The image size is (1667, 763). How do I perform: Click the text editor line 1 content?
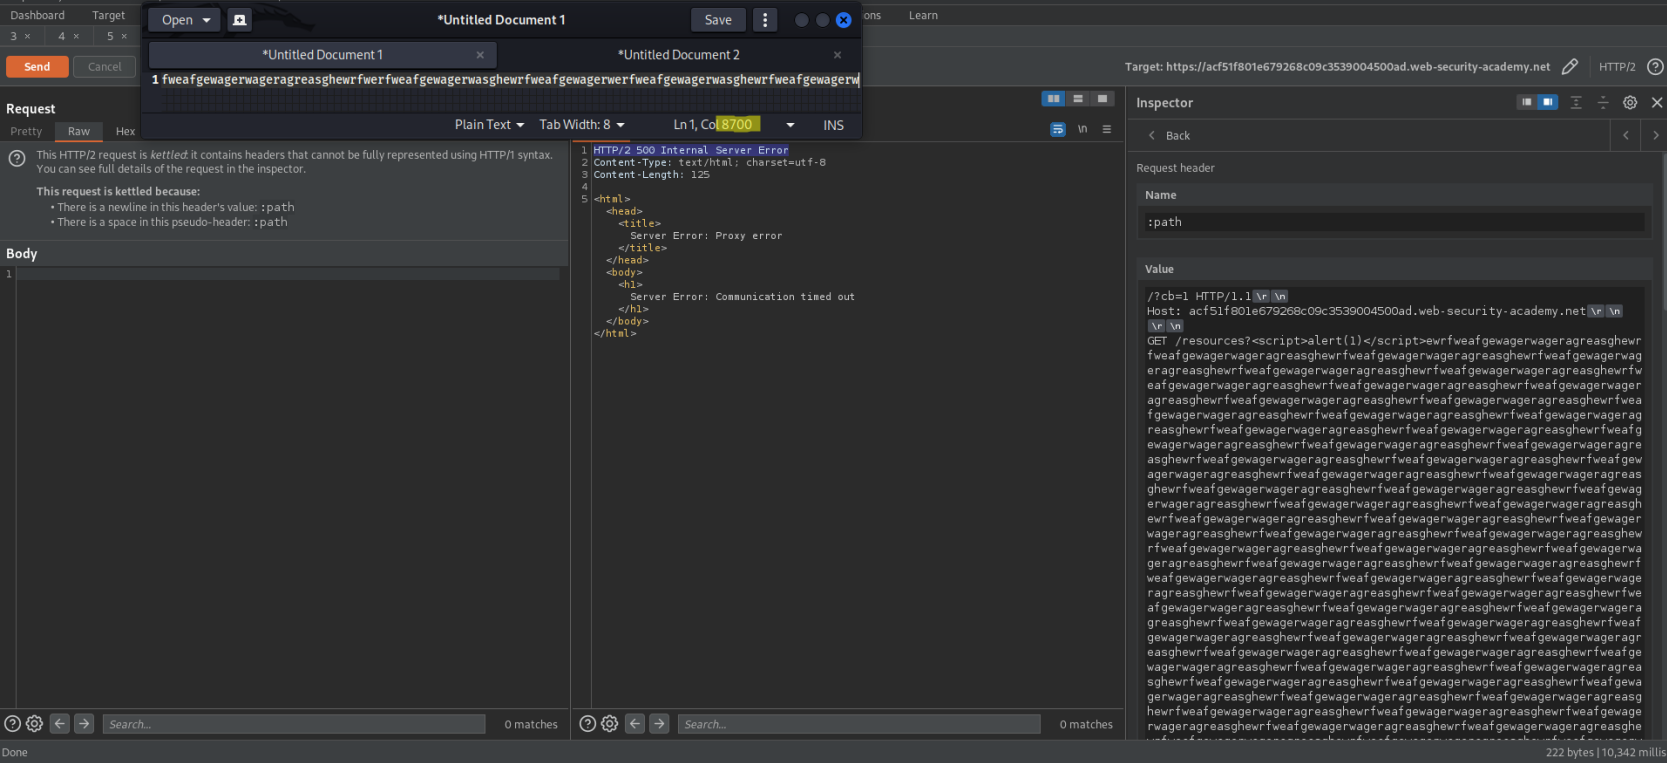[510, 80]
